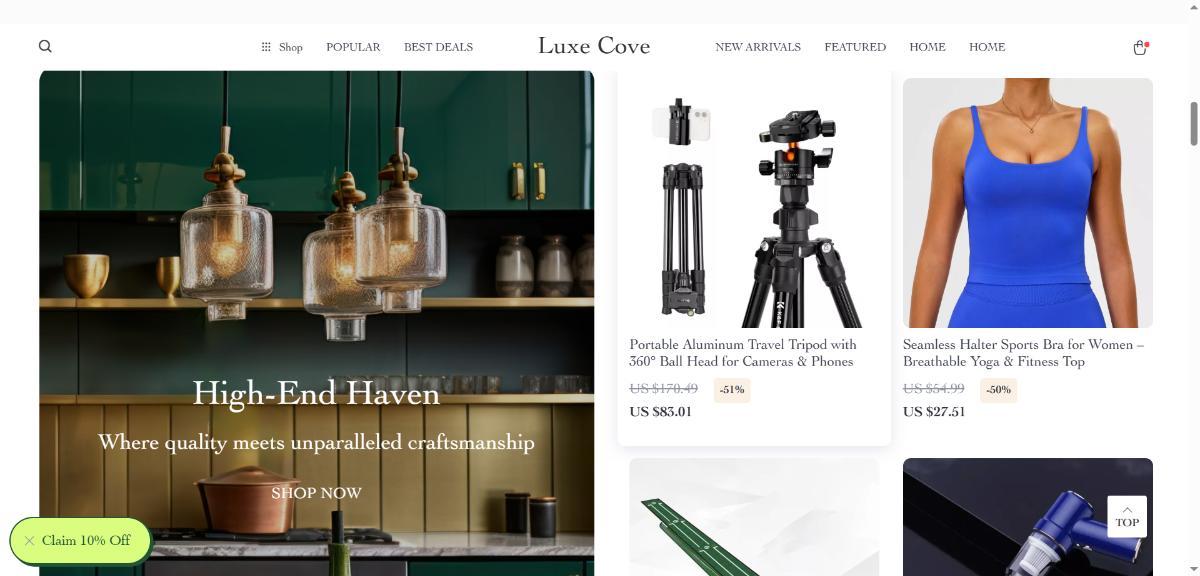Open the blue handheld vacuum product image

point(1028,517)
